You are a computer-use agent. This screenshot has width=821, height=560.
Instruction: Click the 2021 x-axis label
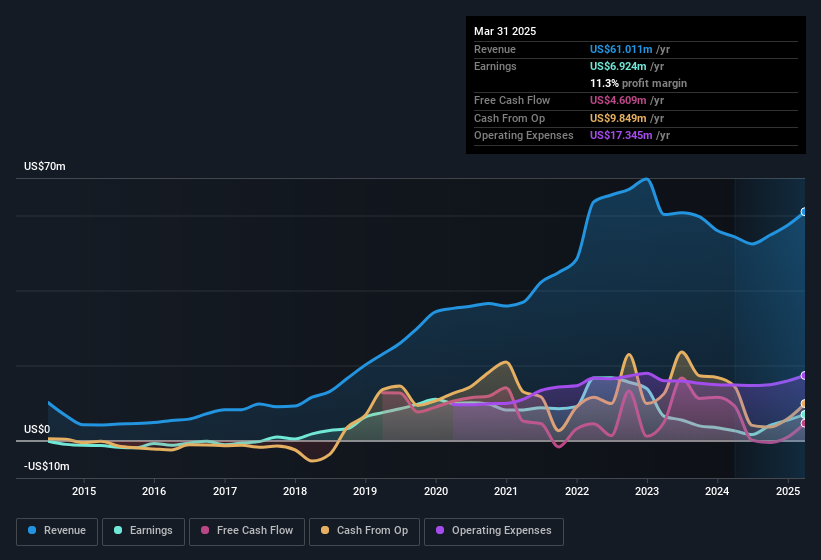point(506,491)
